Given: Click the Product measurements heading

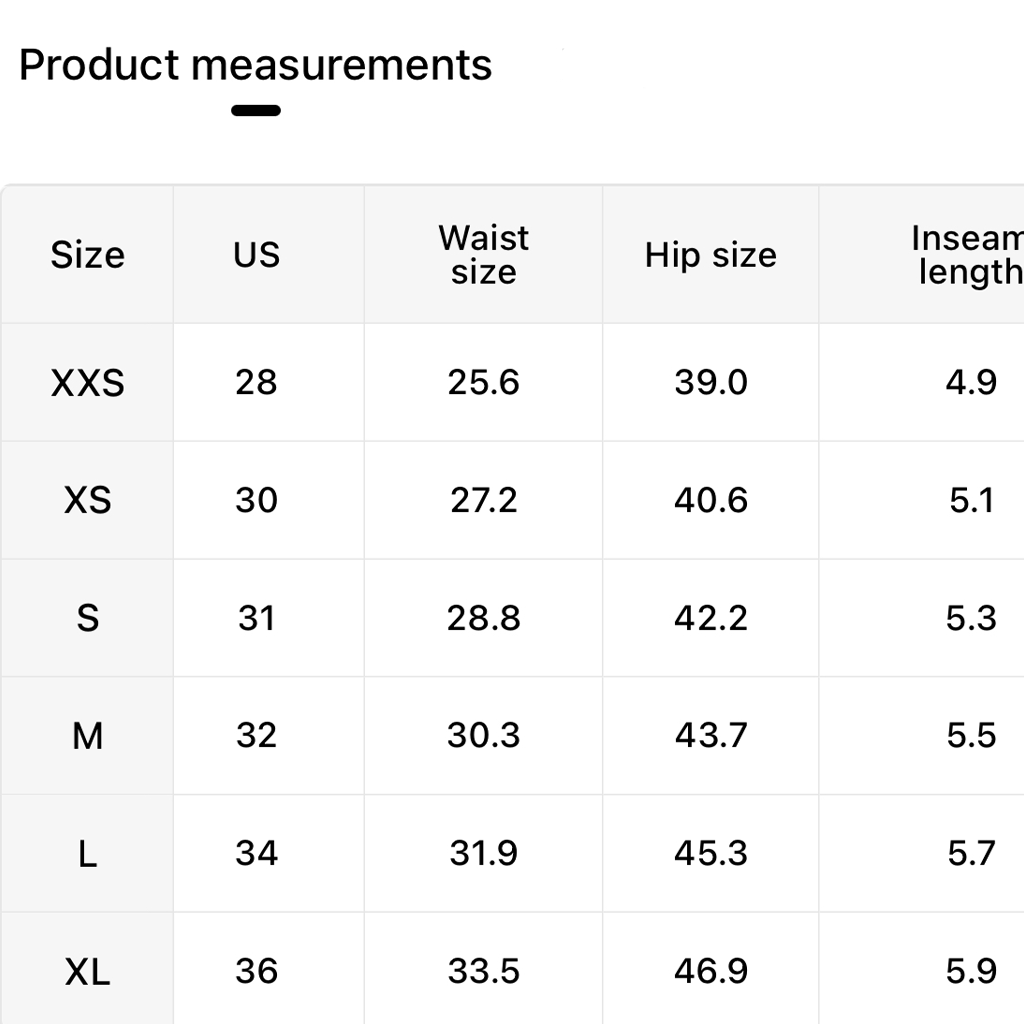Looking at the screenshot, I should click(255, 66).
